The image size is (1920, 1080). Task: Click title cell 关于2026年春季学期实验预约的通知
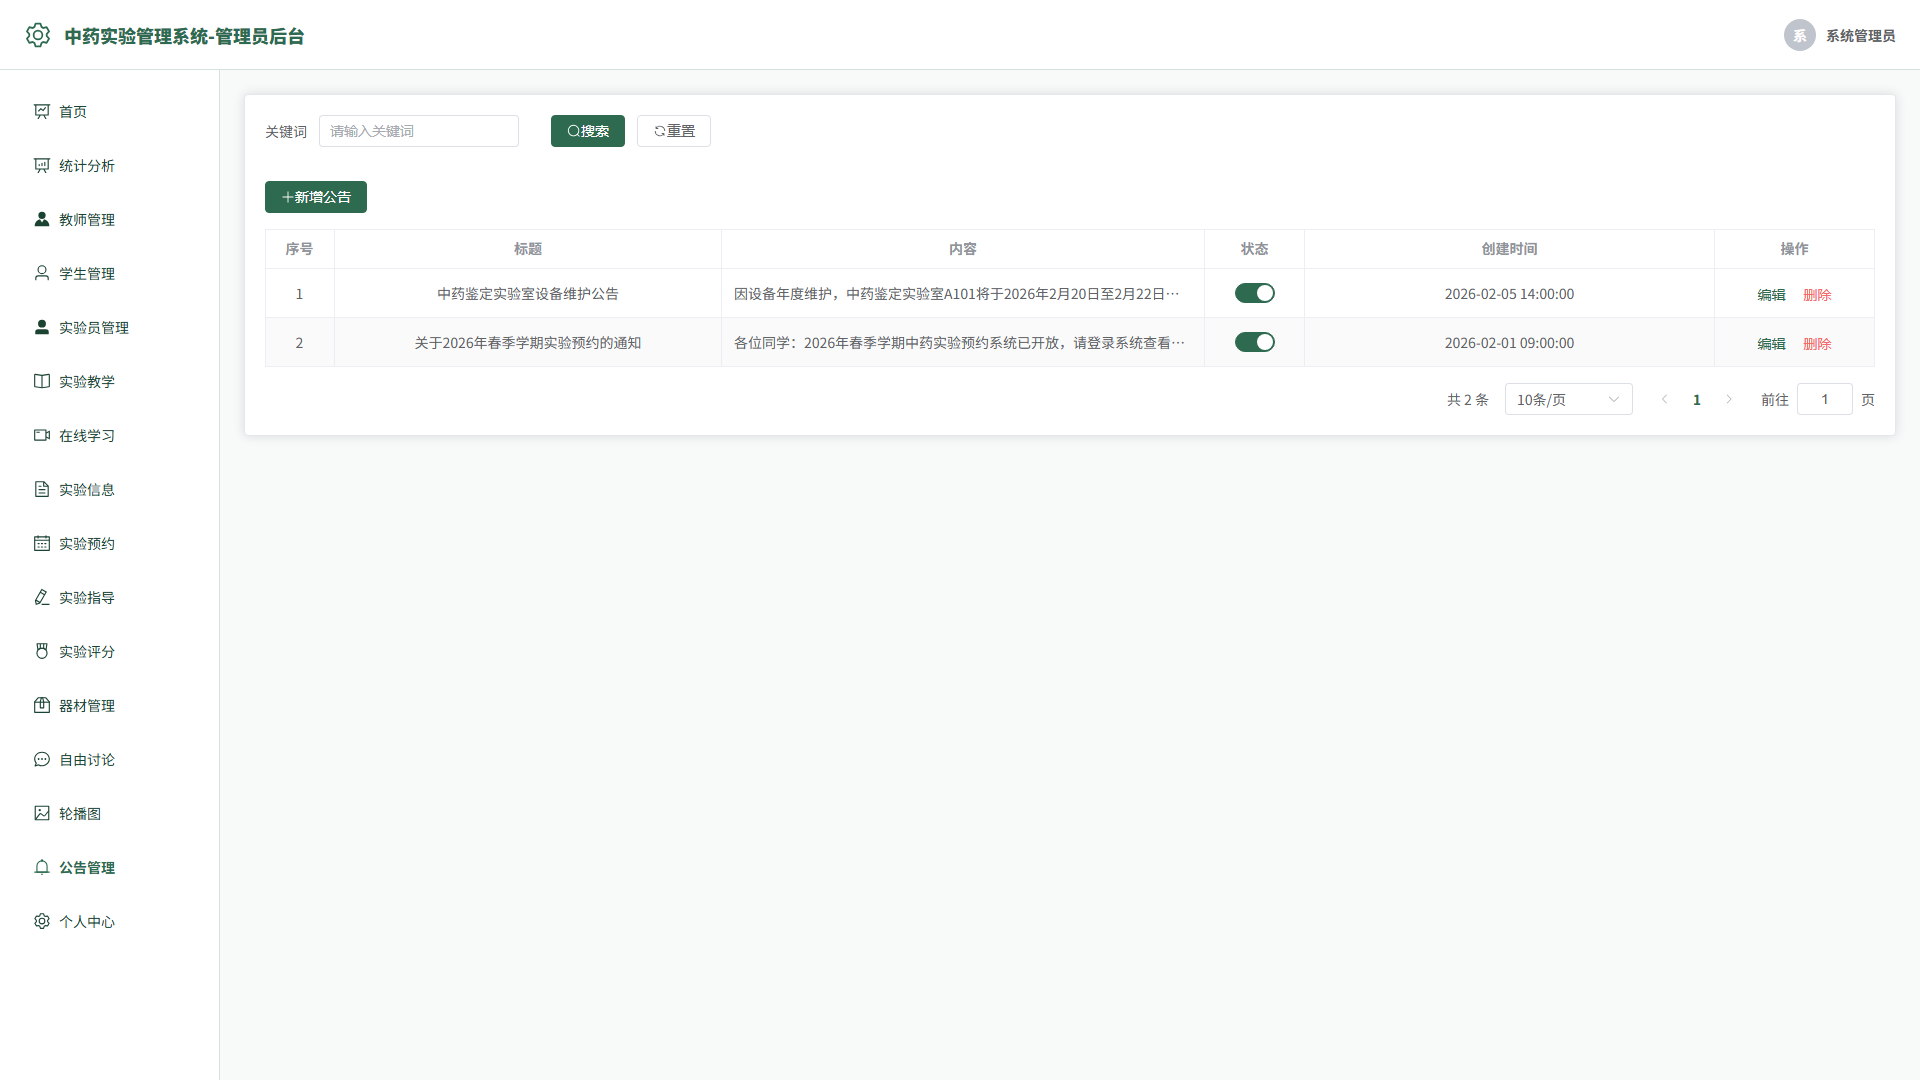[x=528, y=343]
